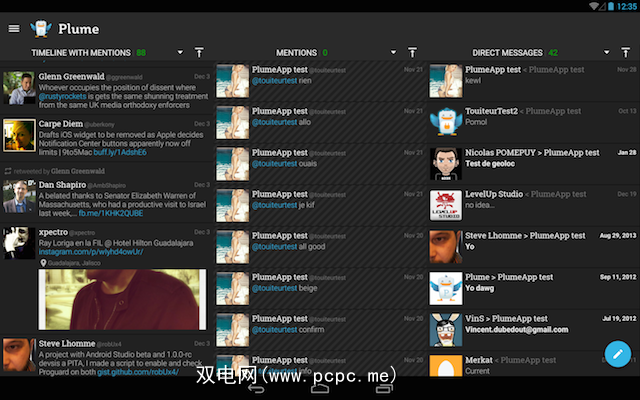640x400 pixels.
Task: Open Mentions column dropdown arrow
Action: pyautogui.click(x=393, y=52)
